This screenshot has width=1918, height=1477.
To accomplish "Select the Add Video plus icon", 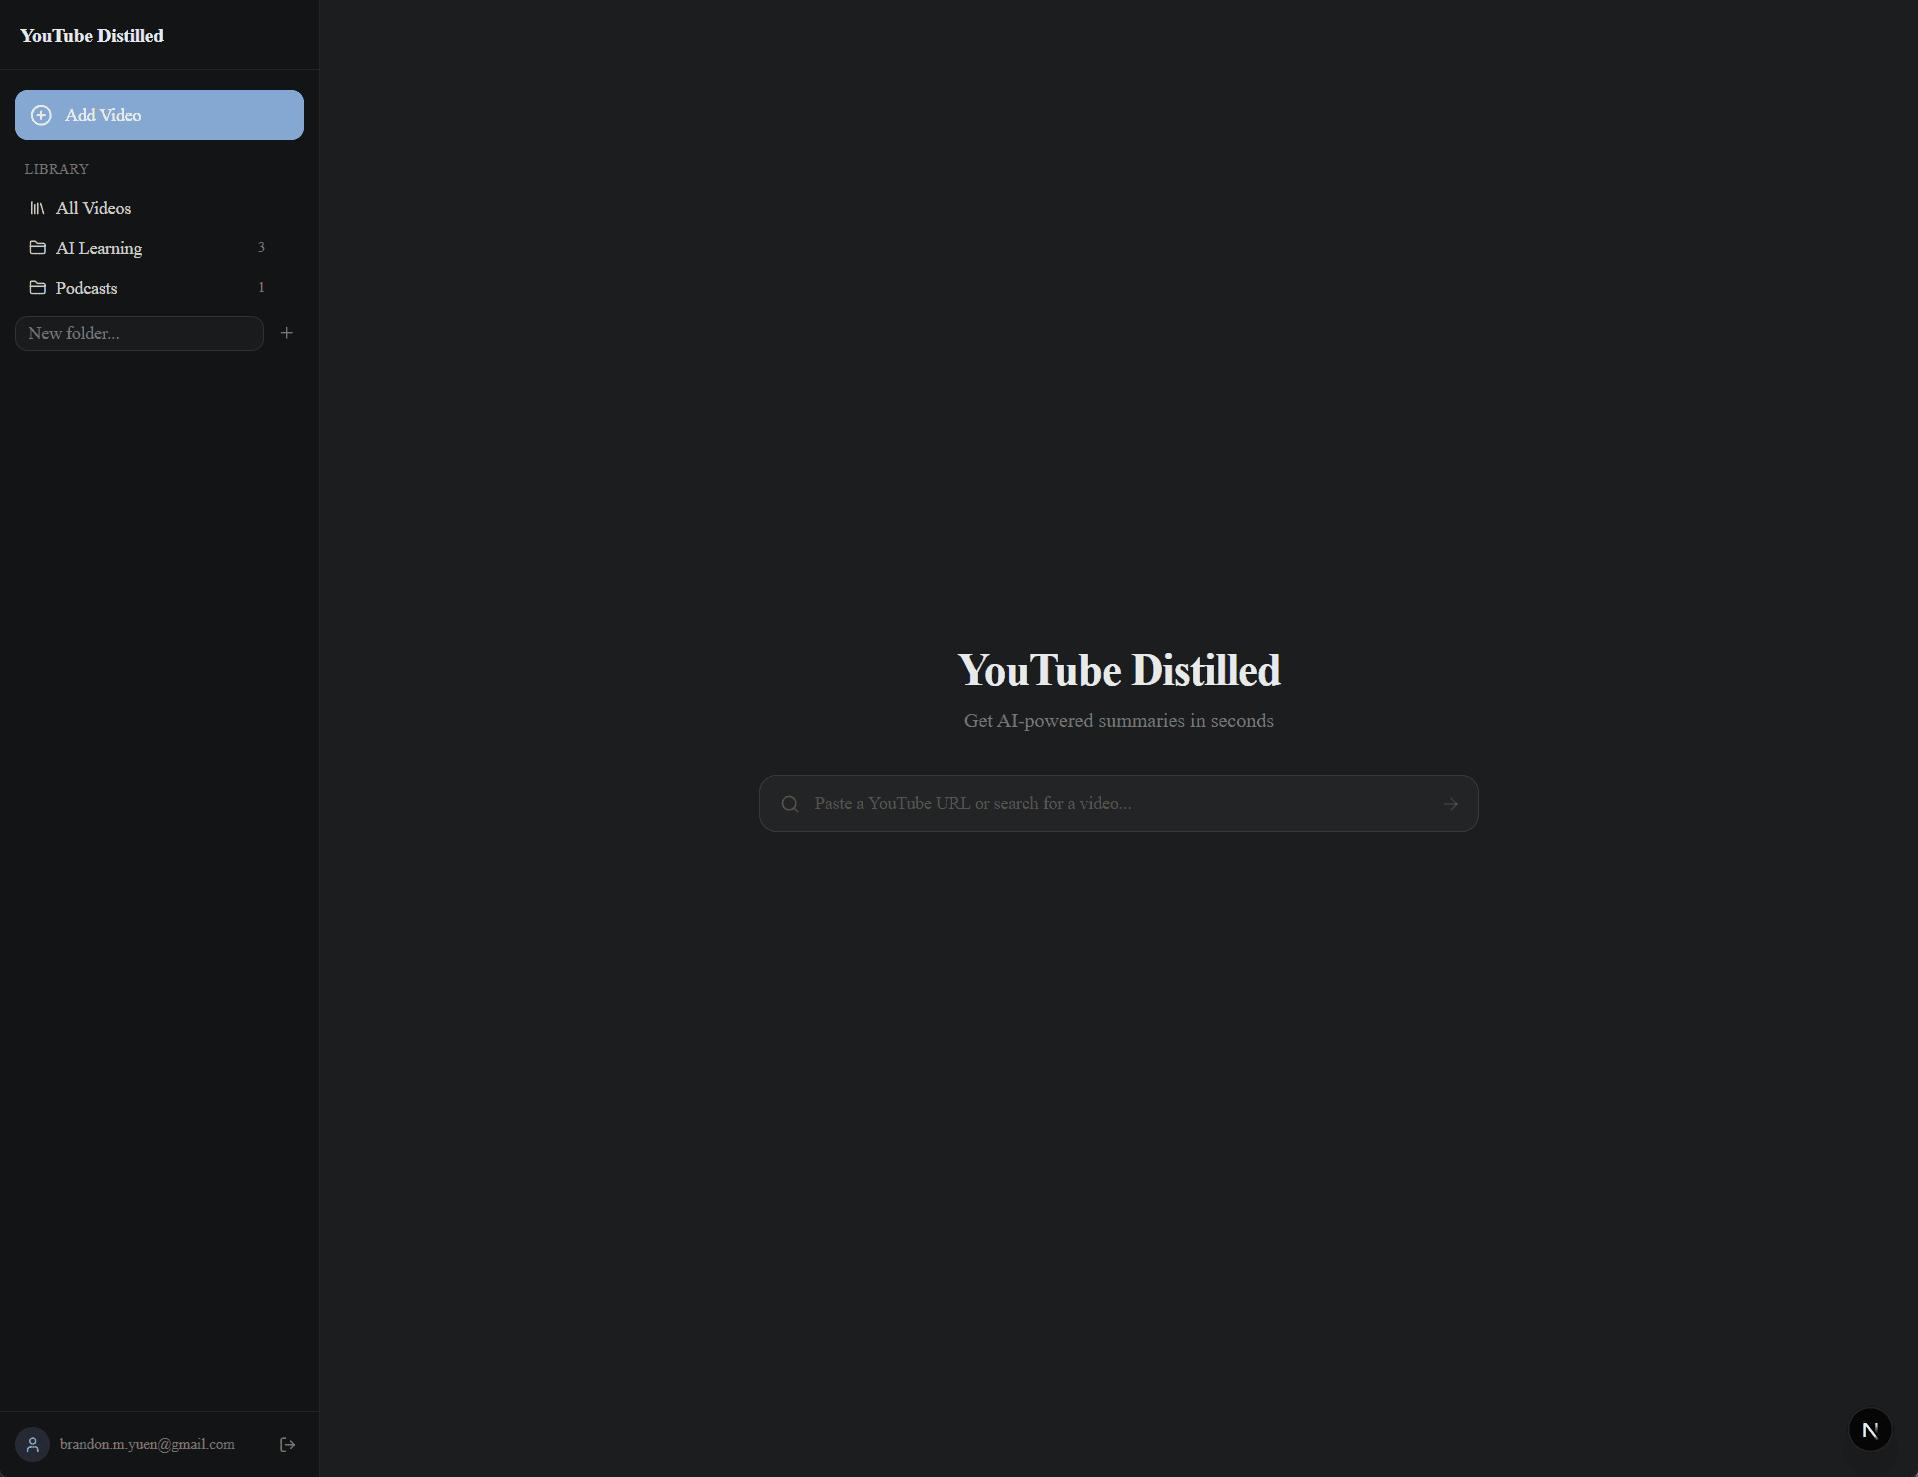I will click(x=41, y=115).
